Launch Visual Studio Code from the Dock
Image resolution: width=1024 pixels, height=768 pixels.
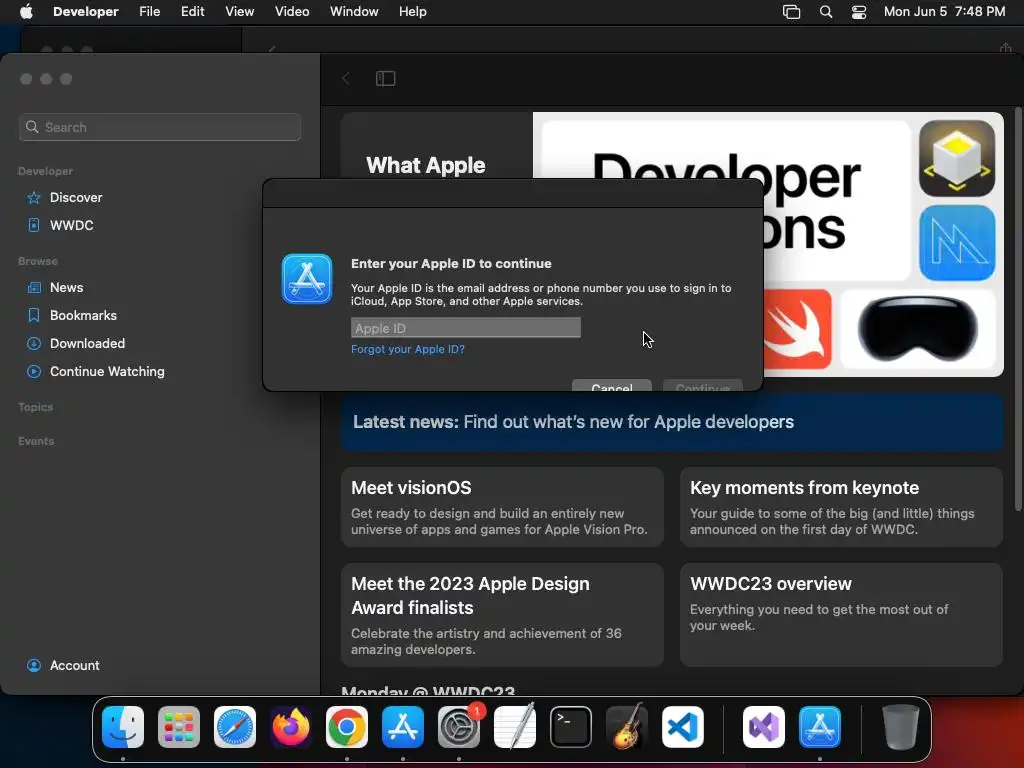point(683,727)
